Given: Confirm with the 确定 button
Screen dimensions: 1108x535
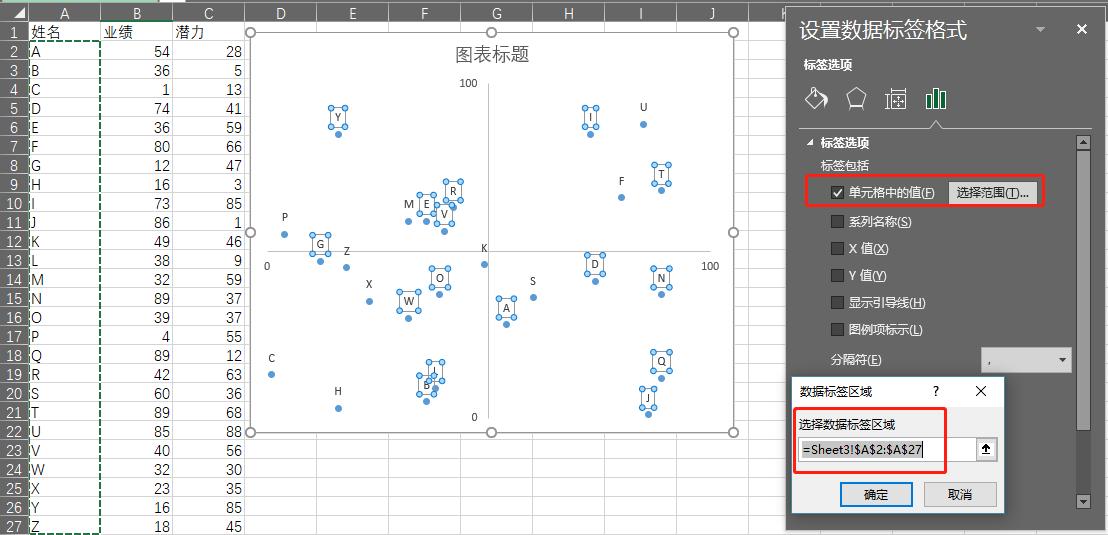Looking at the screenshot, I should coord(876,495).
